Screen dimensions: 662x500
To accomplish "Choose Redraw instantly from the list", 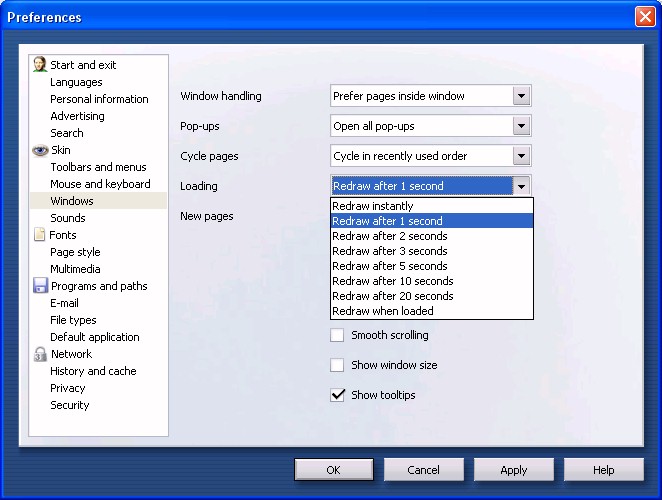I will coord(372,206).
